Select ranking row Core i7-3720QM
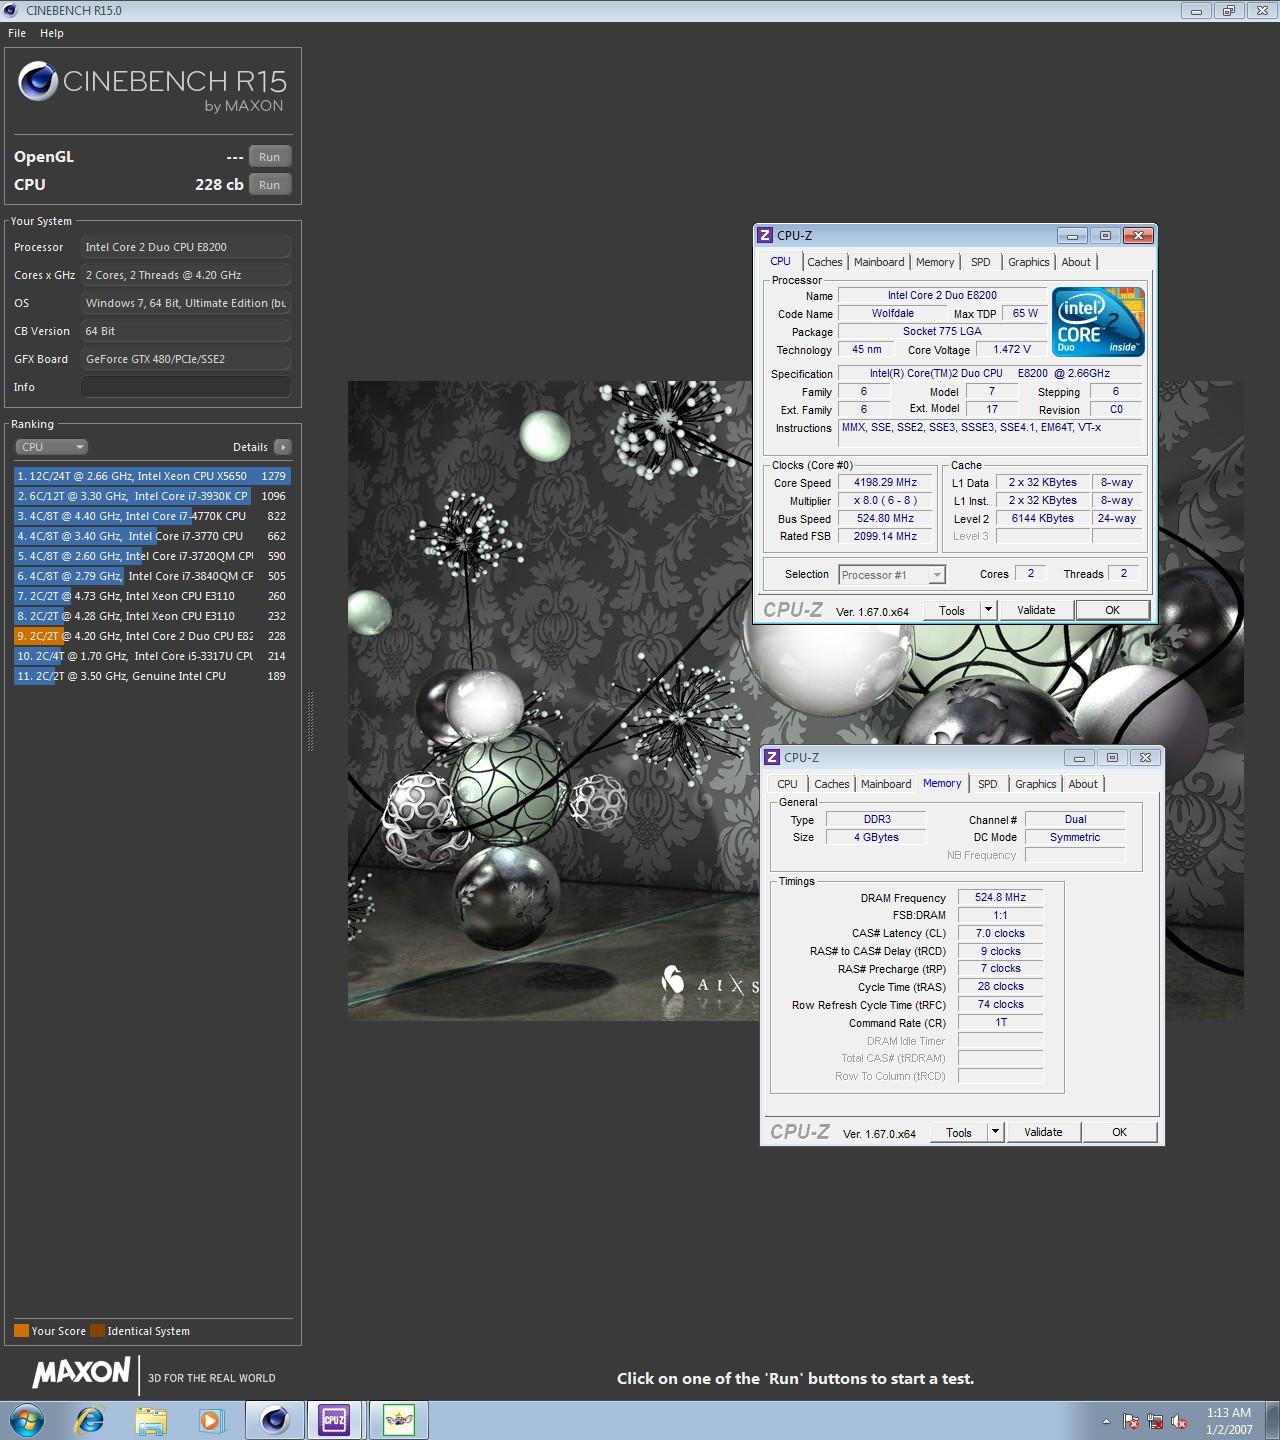1280x1440 pixels. (152, 556)
